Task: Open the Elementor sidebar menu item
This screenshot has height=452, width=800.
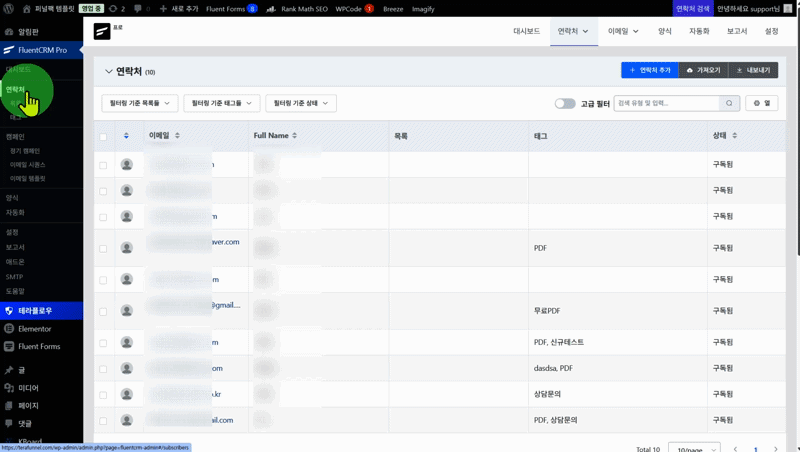Action: coord(34,328)
